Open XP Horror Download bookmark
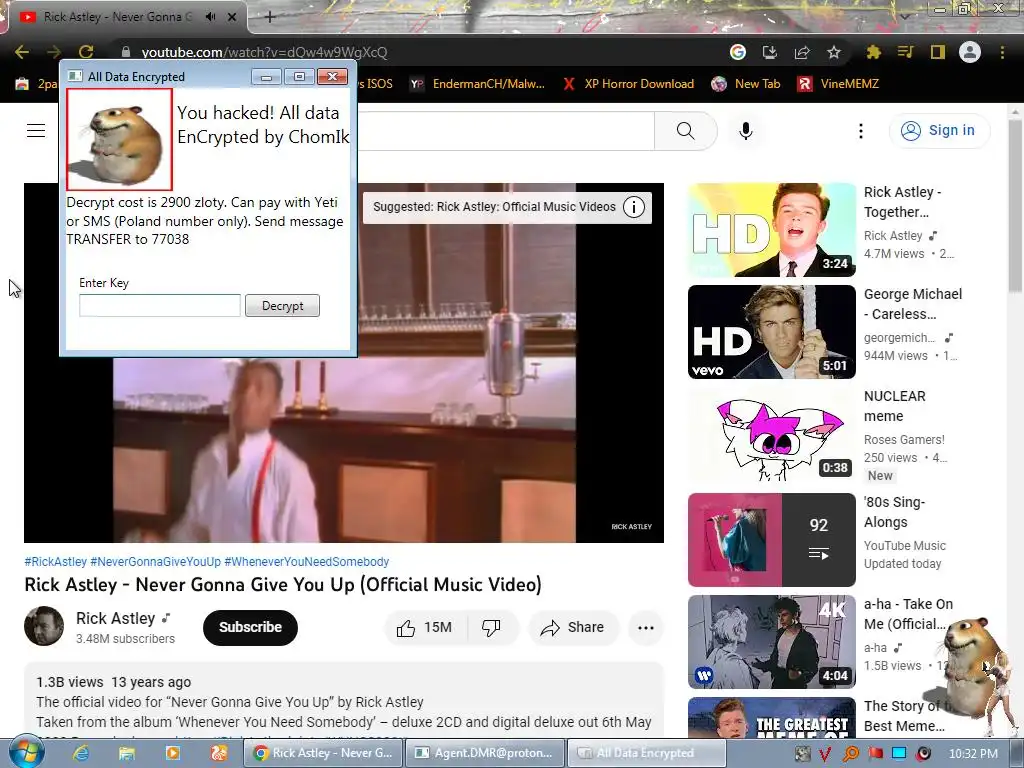Image resolution: width=1024 pixels, height=768 pixels. tap(628, 84)
